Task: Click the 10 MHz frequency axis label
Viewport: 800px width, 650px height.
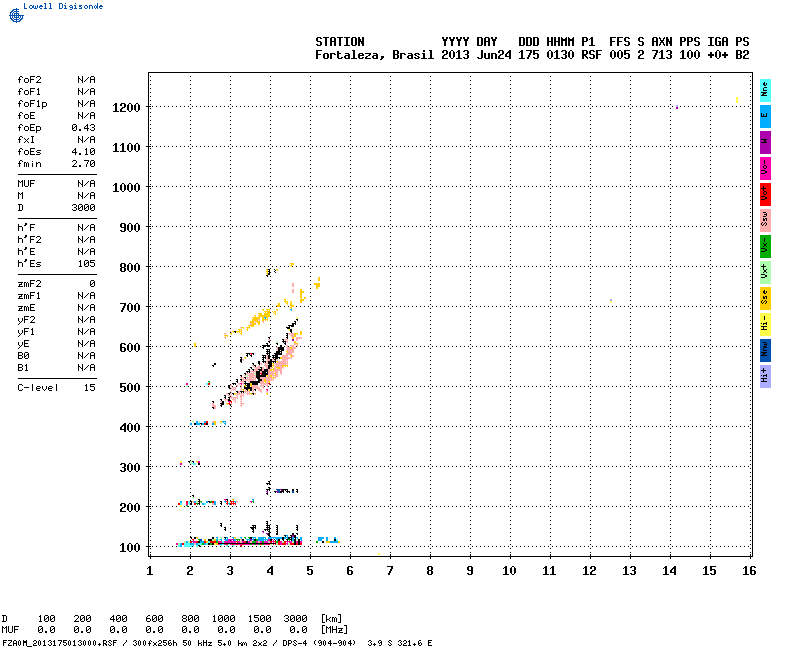Action: (509, 571)
